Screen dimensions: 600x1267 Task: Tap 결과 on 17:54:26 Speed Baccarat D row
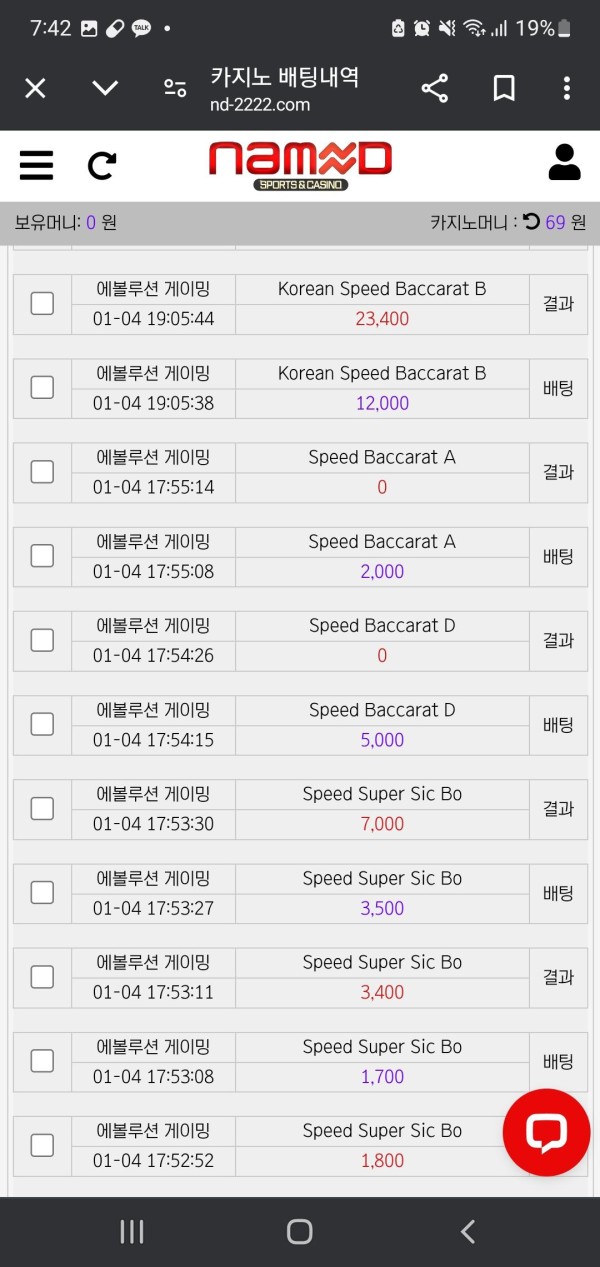pyautogui.click(x=558, y=640)
